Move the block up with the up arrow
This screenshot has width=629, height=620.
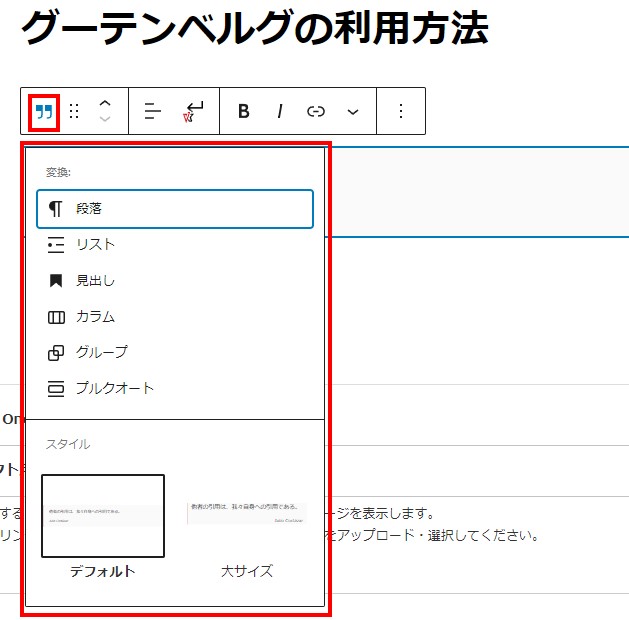pyautogui.click(x=105, y=102)
